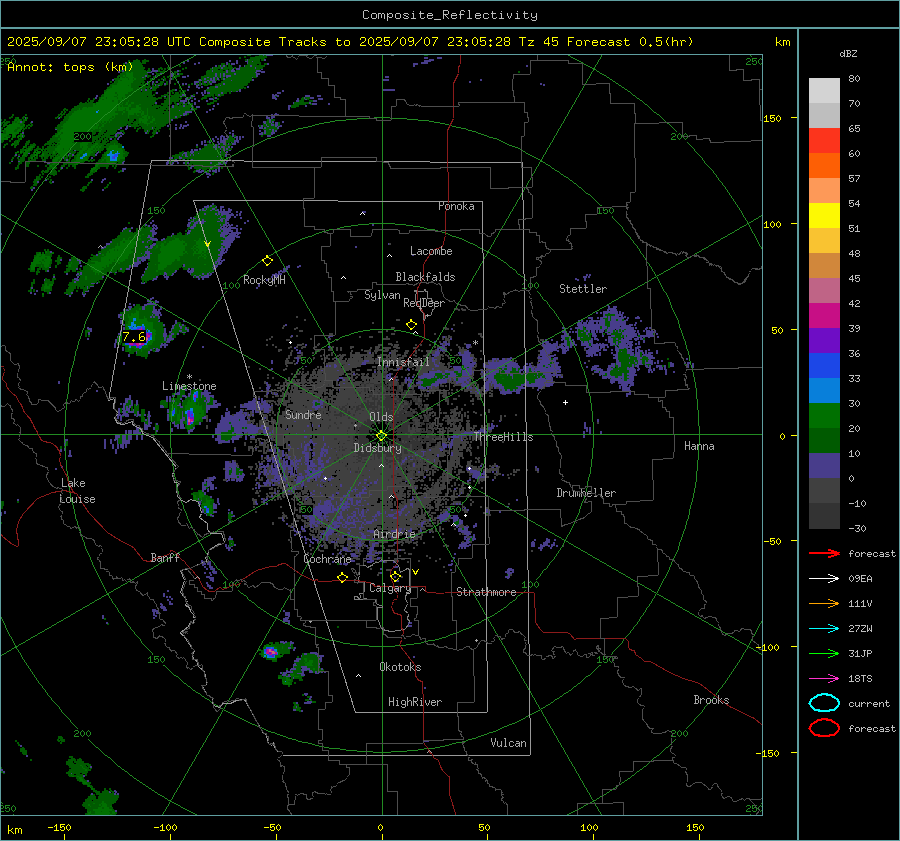Click the Limestone label
This screenshot has height=841, width=900.
tap(189, 386)
